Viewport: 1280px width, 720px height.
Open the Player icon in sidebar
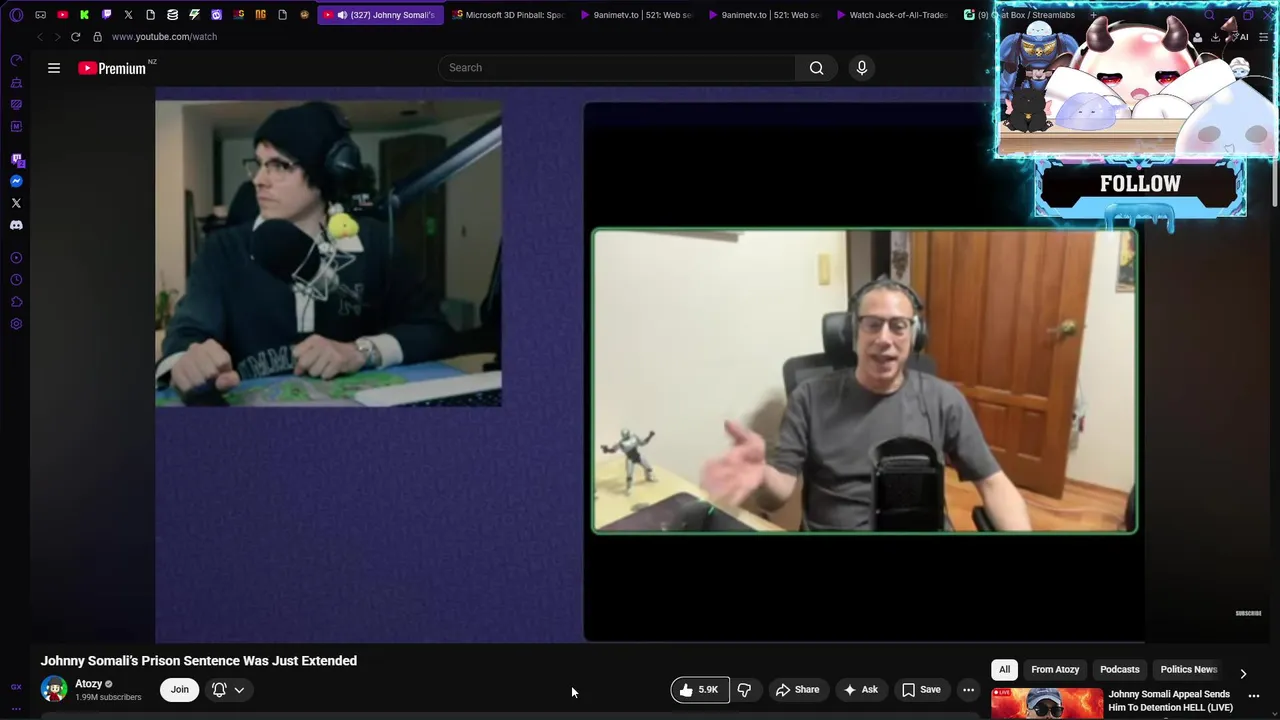[x=16, y=258]
